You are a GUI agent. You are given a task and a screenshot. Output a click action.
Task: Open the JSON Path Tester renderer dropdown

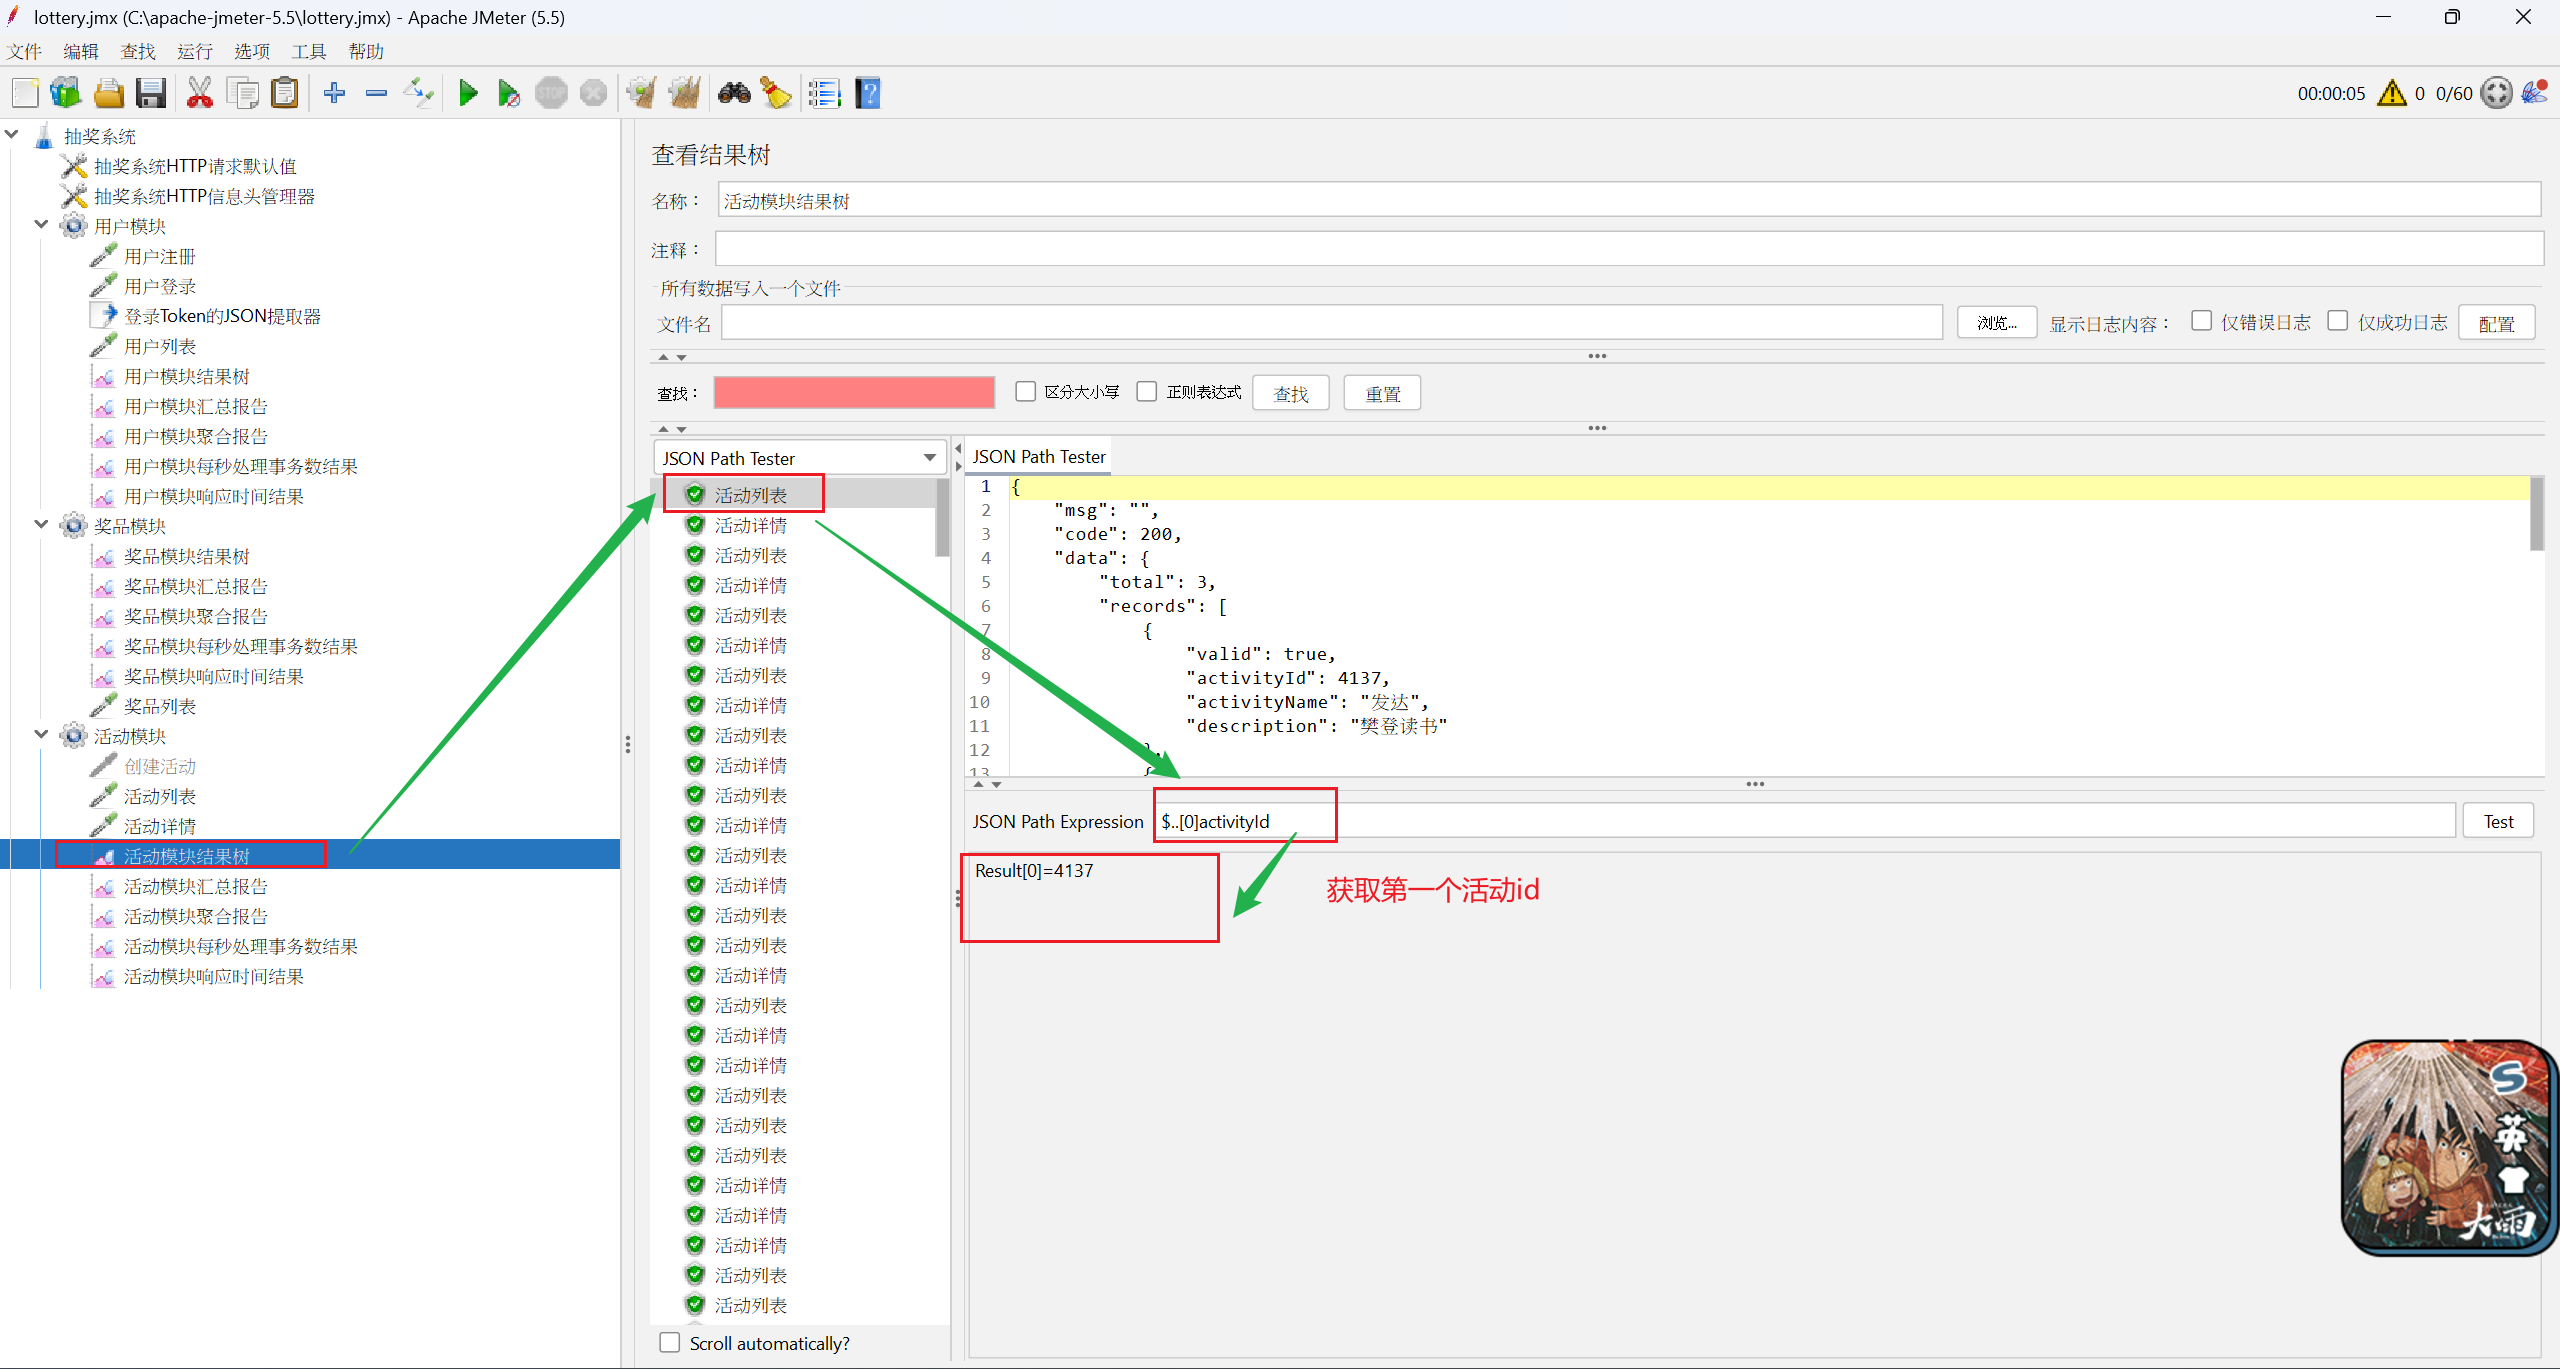pyautogui.click(x=800, y=458)
